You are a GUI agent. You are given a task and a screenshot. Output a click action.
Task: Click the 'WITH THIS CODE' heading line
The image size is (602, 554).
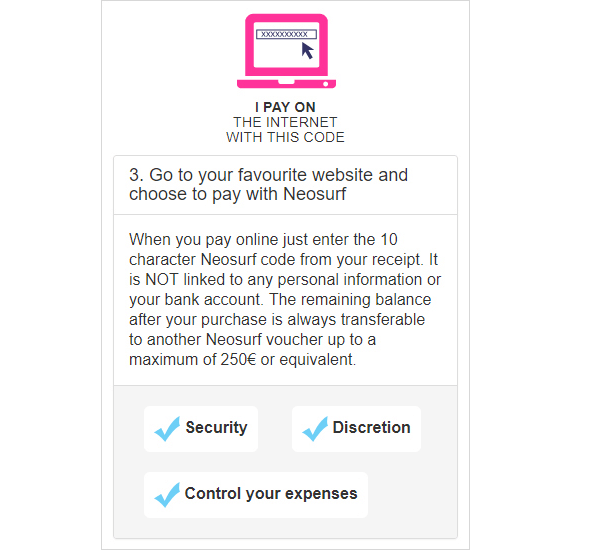click(285, 137)
